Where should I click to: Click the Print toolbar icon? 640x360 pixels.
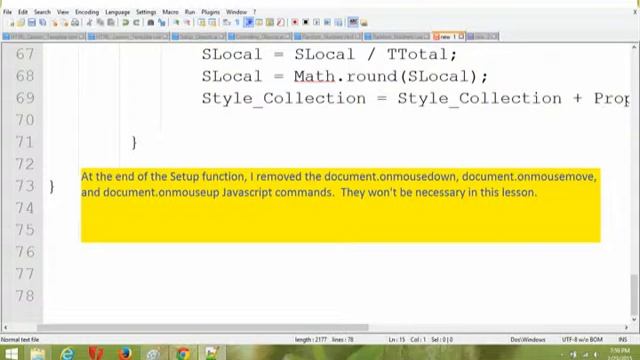[75, 22]
